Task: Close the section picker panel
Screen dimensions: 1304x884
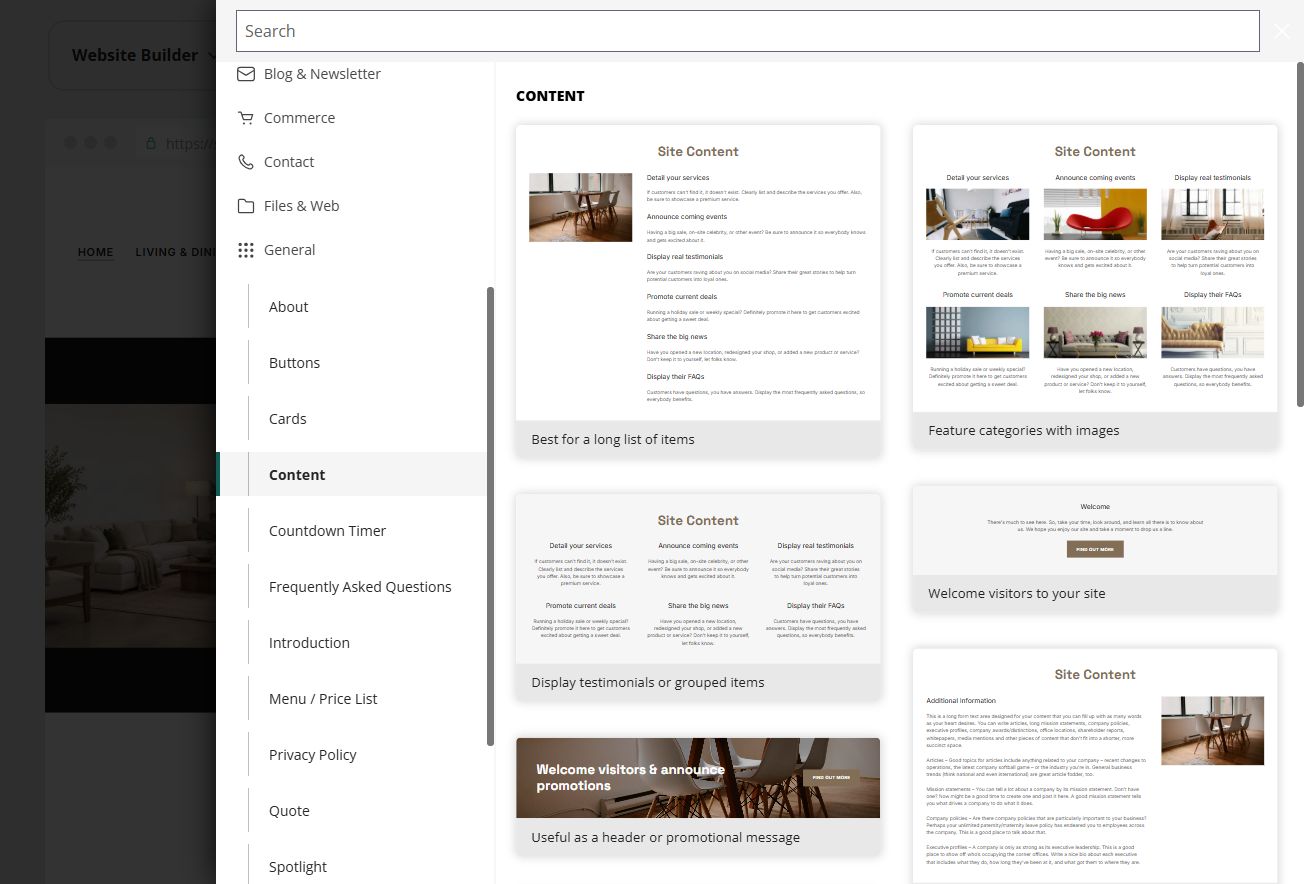Action: click(x=1282, y=31)
